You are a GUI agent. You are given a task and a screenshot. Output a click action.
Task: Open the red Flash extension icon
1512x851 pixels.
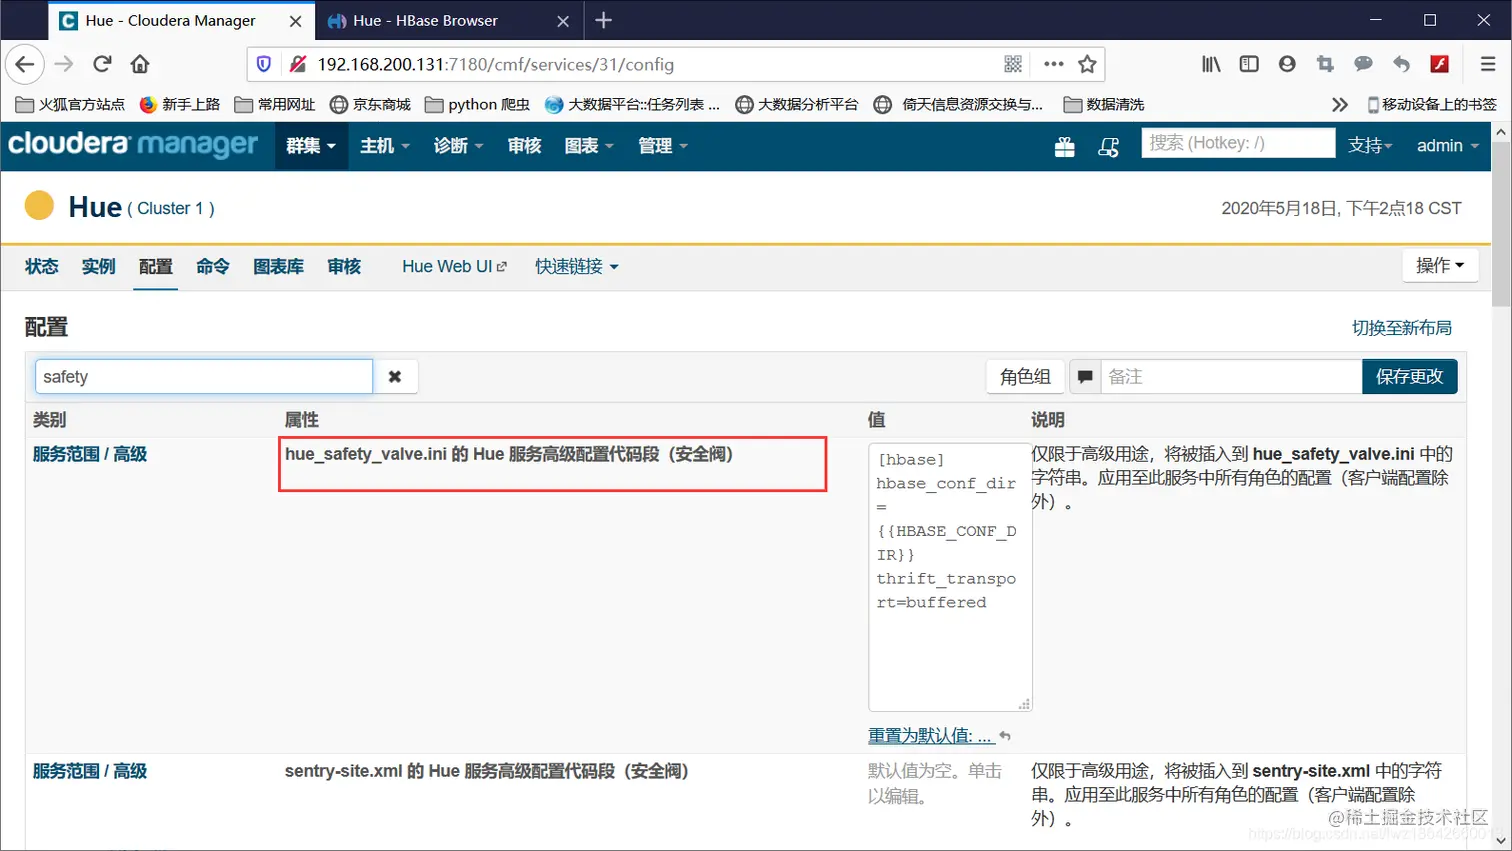(x=1440, y=64)
